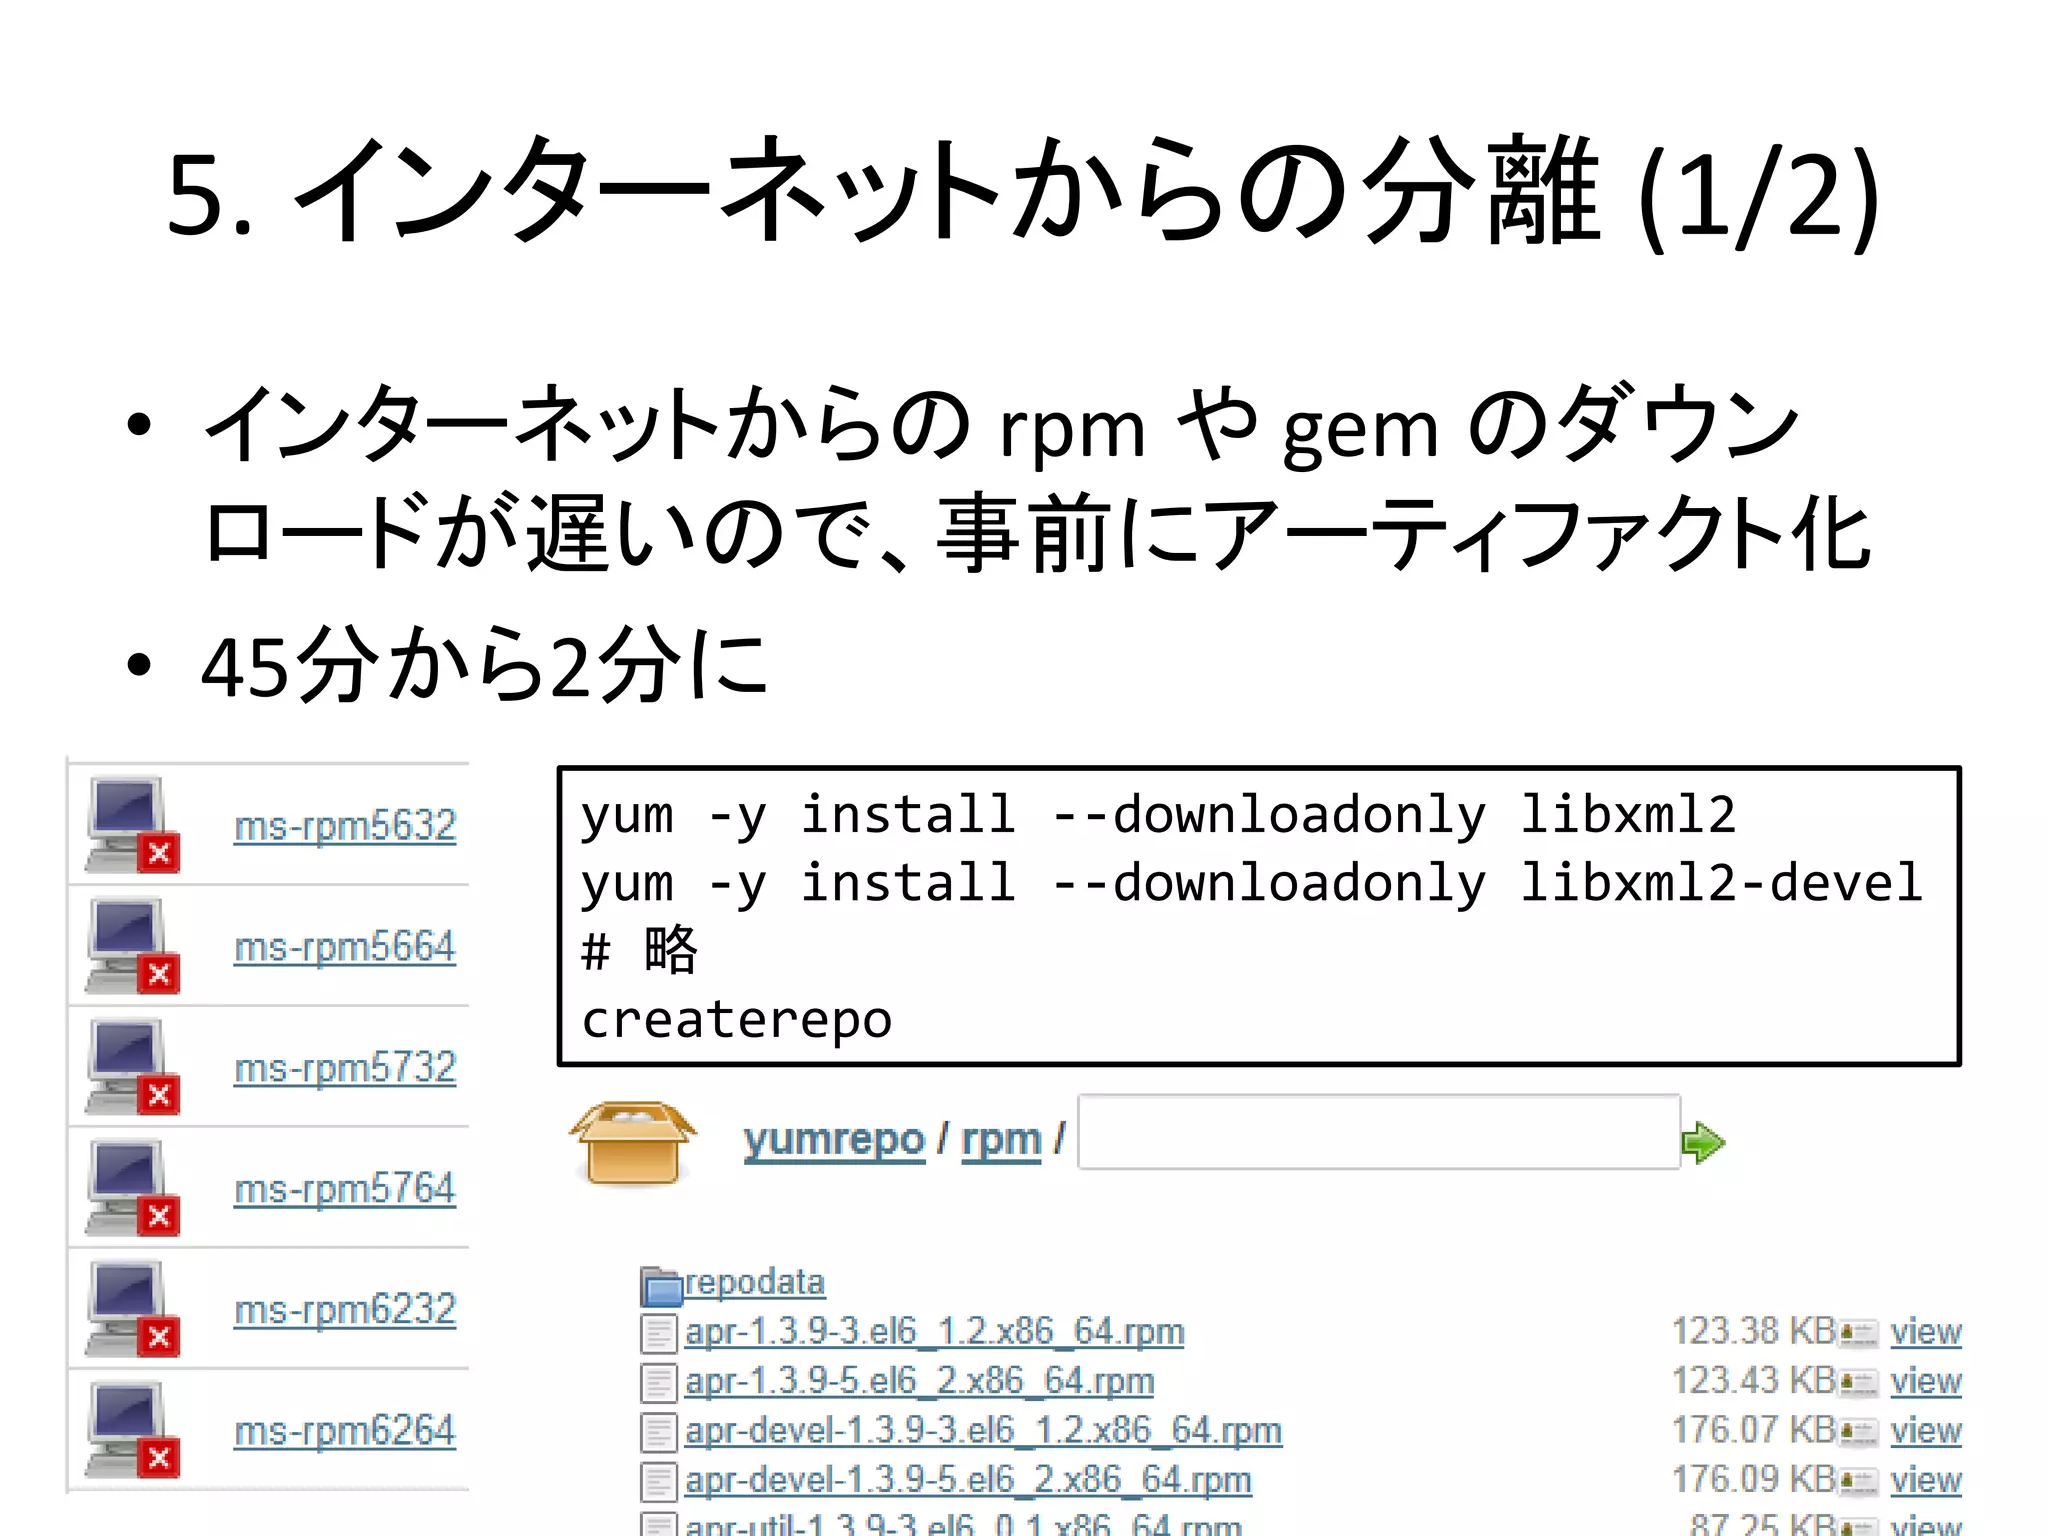
Task: Click the repodata folder icon
Action: 660,1286
